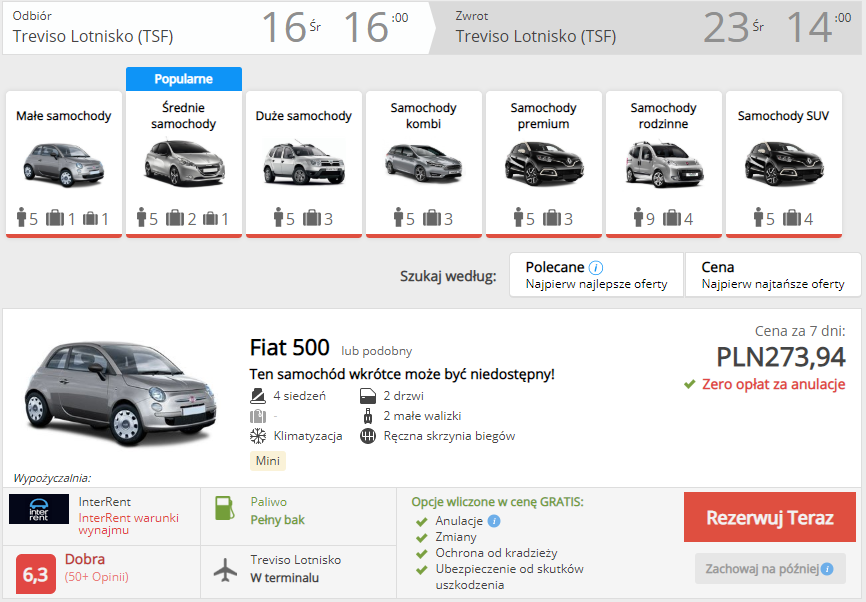Click Zachowaj na później button
Viewport: 866px width, 602px height.
(x=770, y=569)
